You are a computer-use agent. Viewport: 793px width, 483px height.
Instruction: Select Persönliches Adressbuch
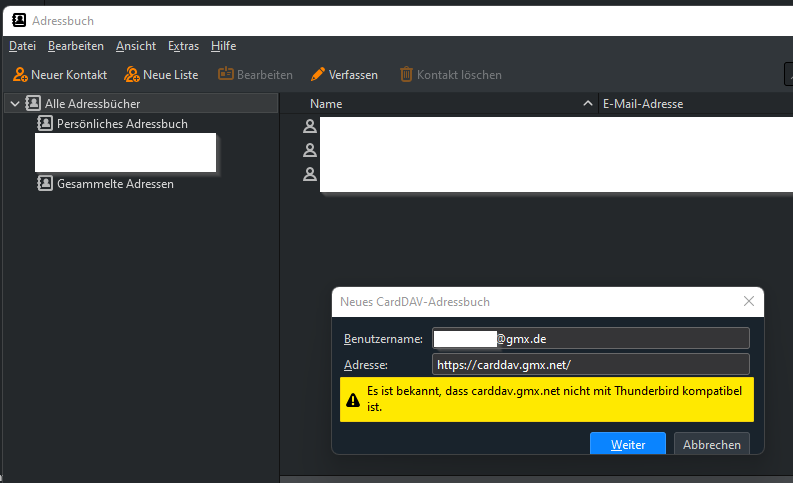point(122,123)
